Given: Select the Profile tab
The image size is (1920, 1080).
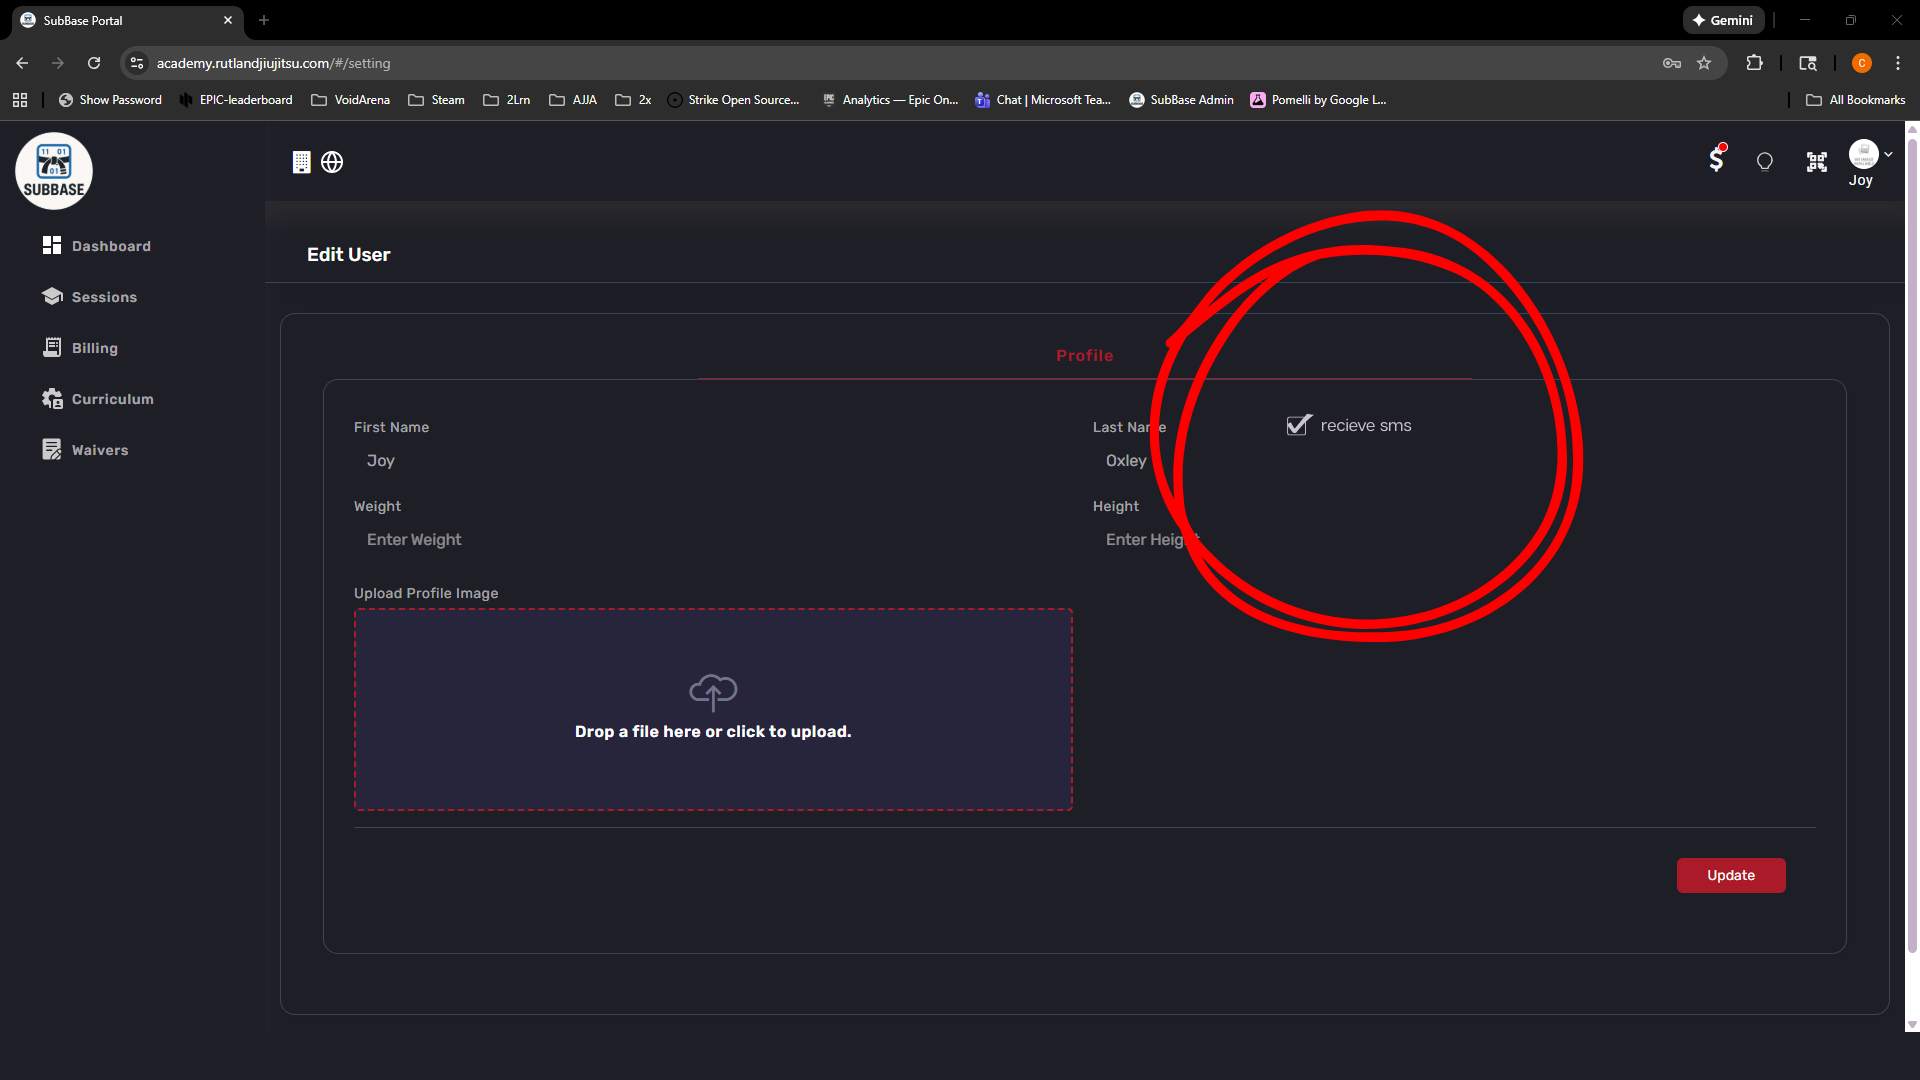Looking at the screenshot, I should click(1084, 356).
